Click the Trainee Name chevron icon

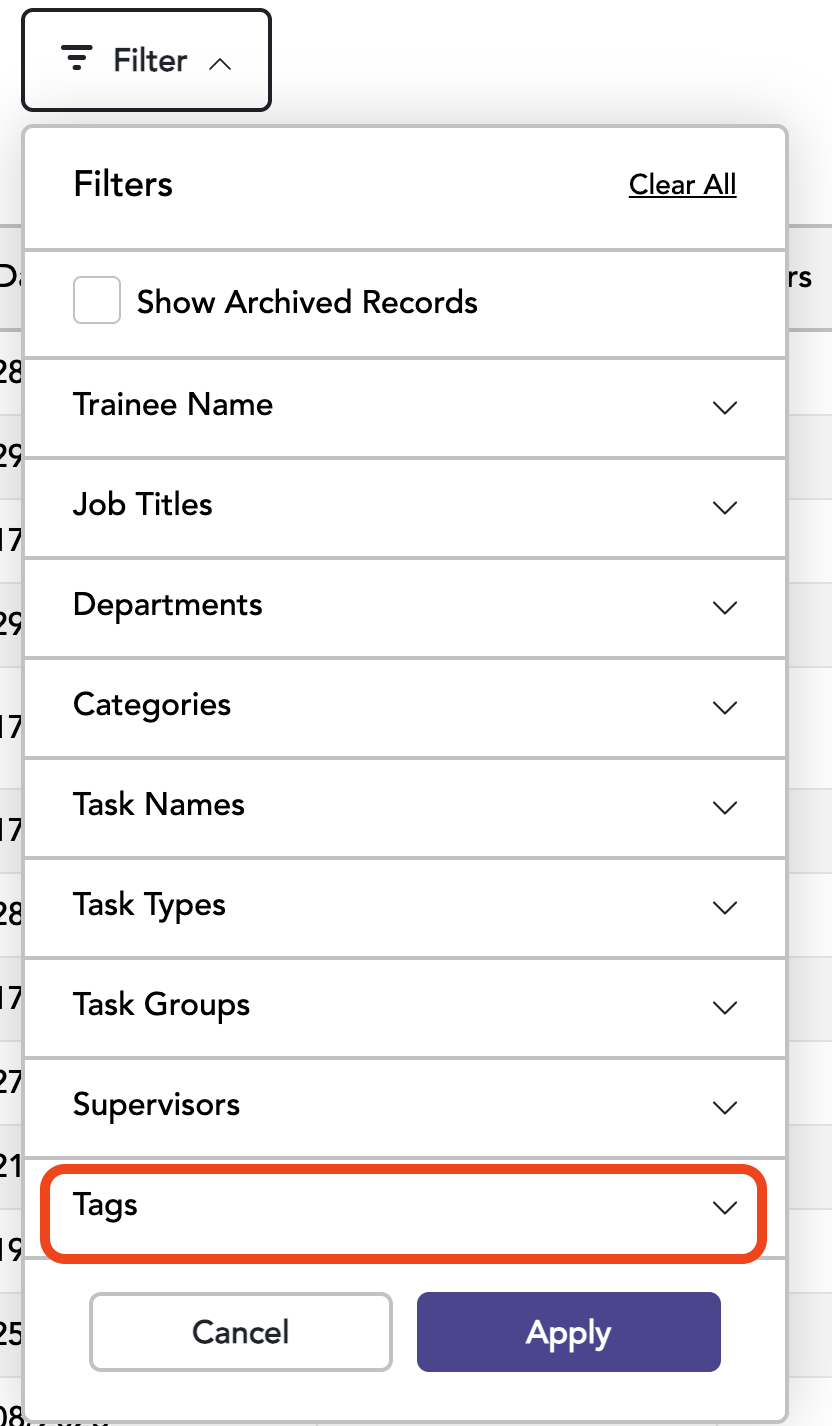click(x=724, y=407)
